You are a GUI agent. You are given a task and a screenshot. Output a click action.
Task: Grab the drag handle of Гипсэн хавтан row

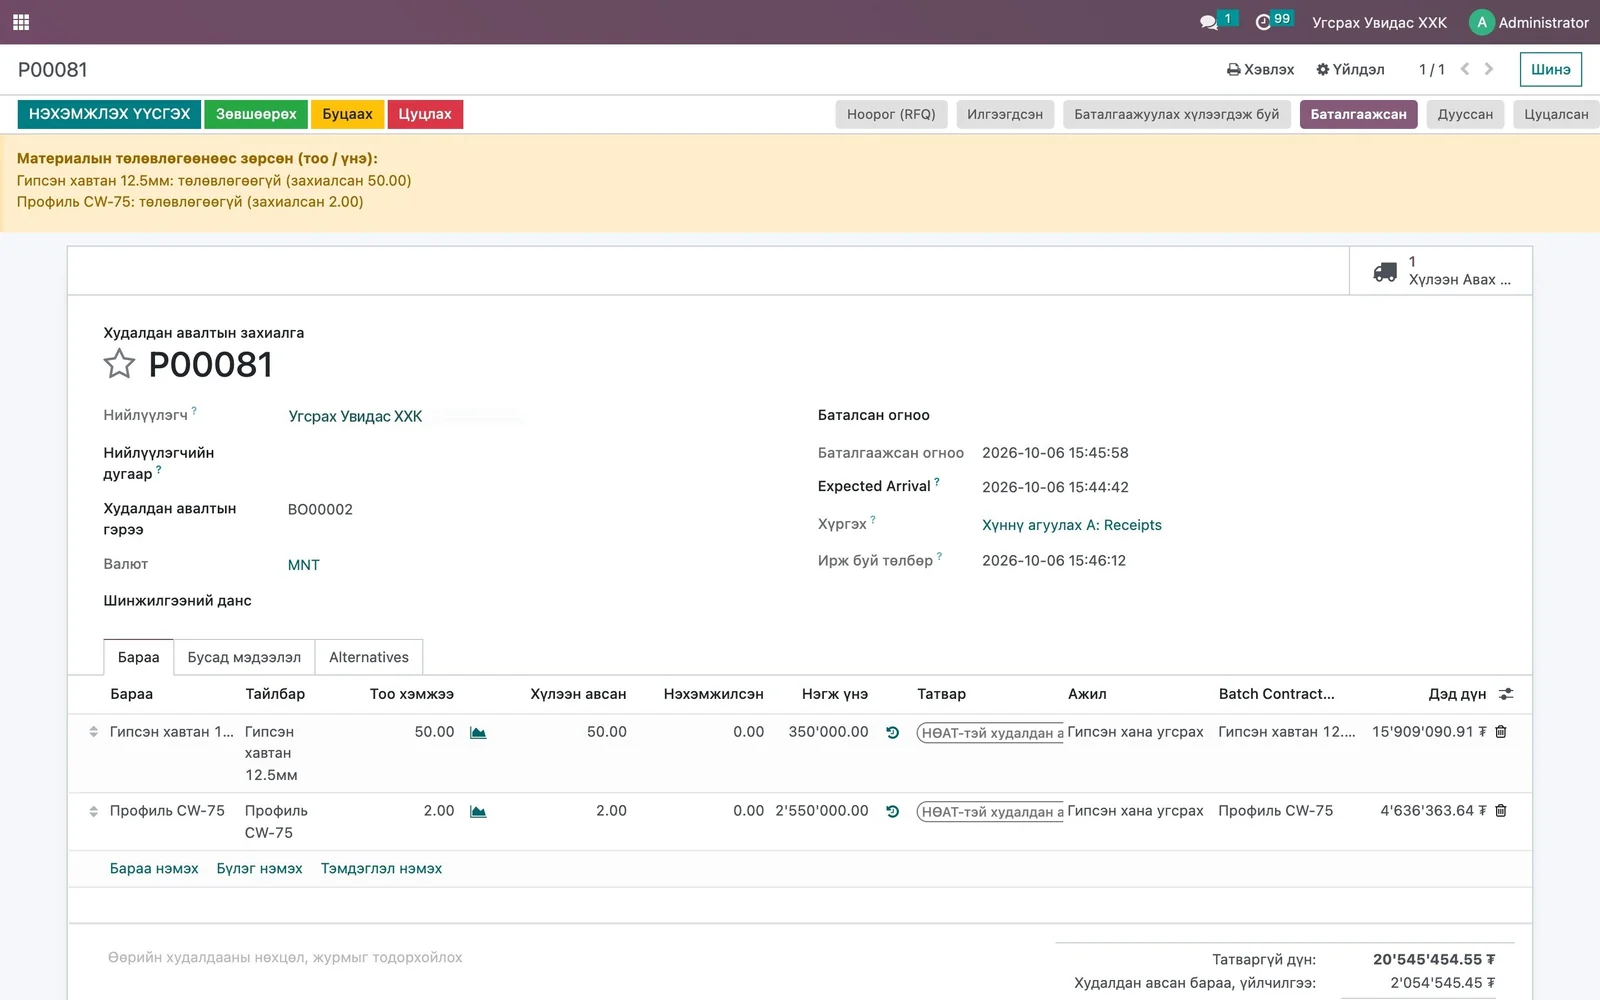click(93, 732)
